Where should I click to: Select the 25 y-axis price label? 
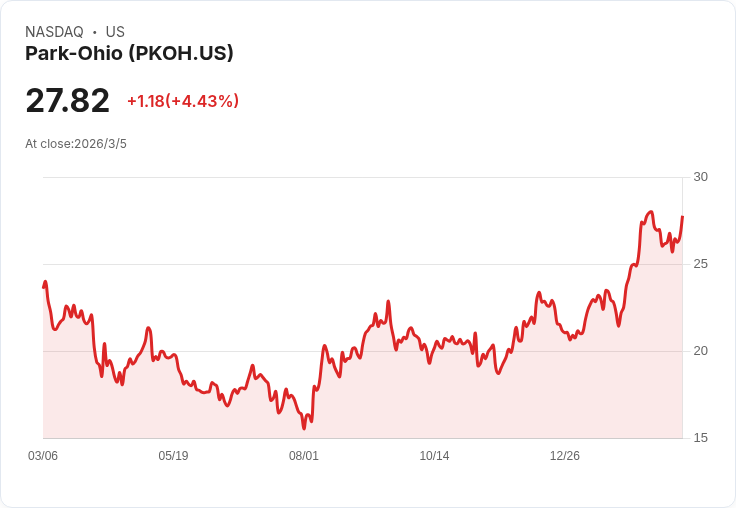700,264
